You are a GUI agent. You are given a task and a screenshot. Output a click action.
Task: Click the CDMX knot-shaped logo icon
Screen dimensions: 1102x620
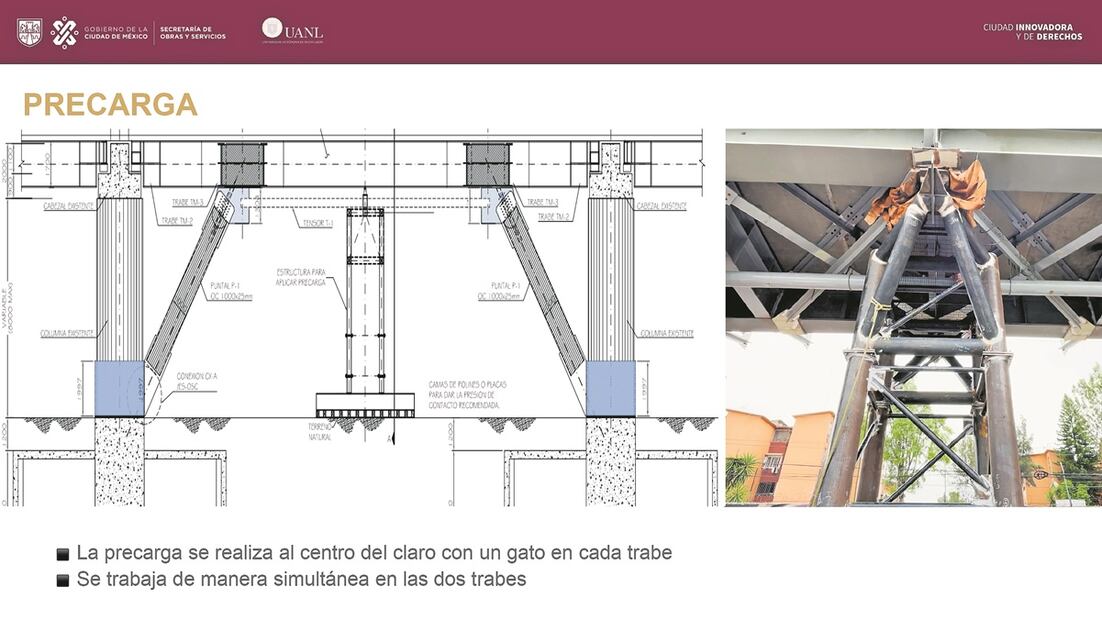point(64,31)
